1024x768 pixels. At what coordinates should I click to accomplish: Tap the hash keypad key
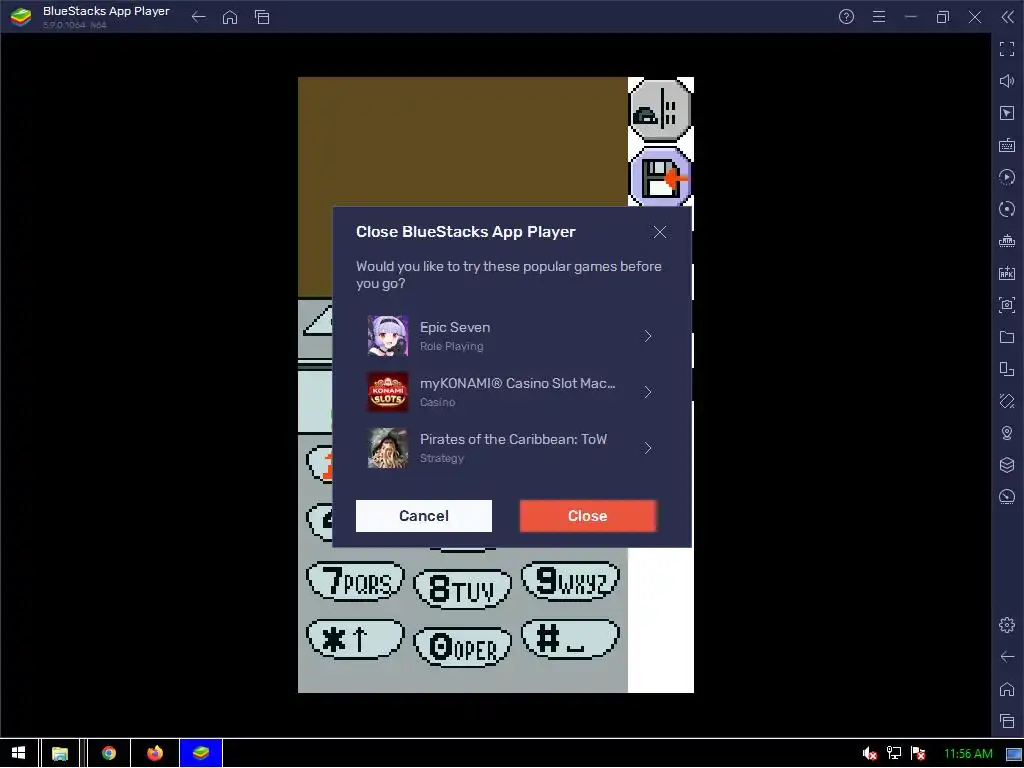click(570, 639)
